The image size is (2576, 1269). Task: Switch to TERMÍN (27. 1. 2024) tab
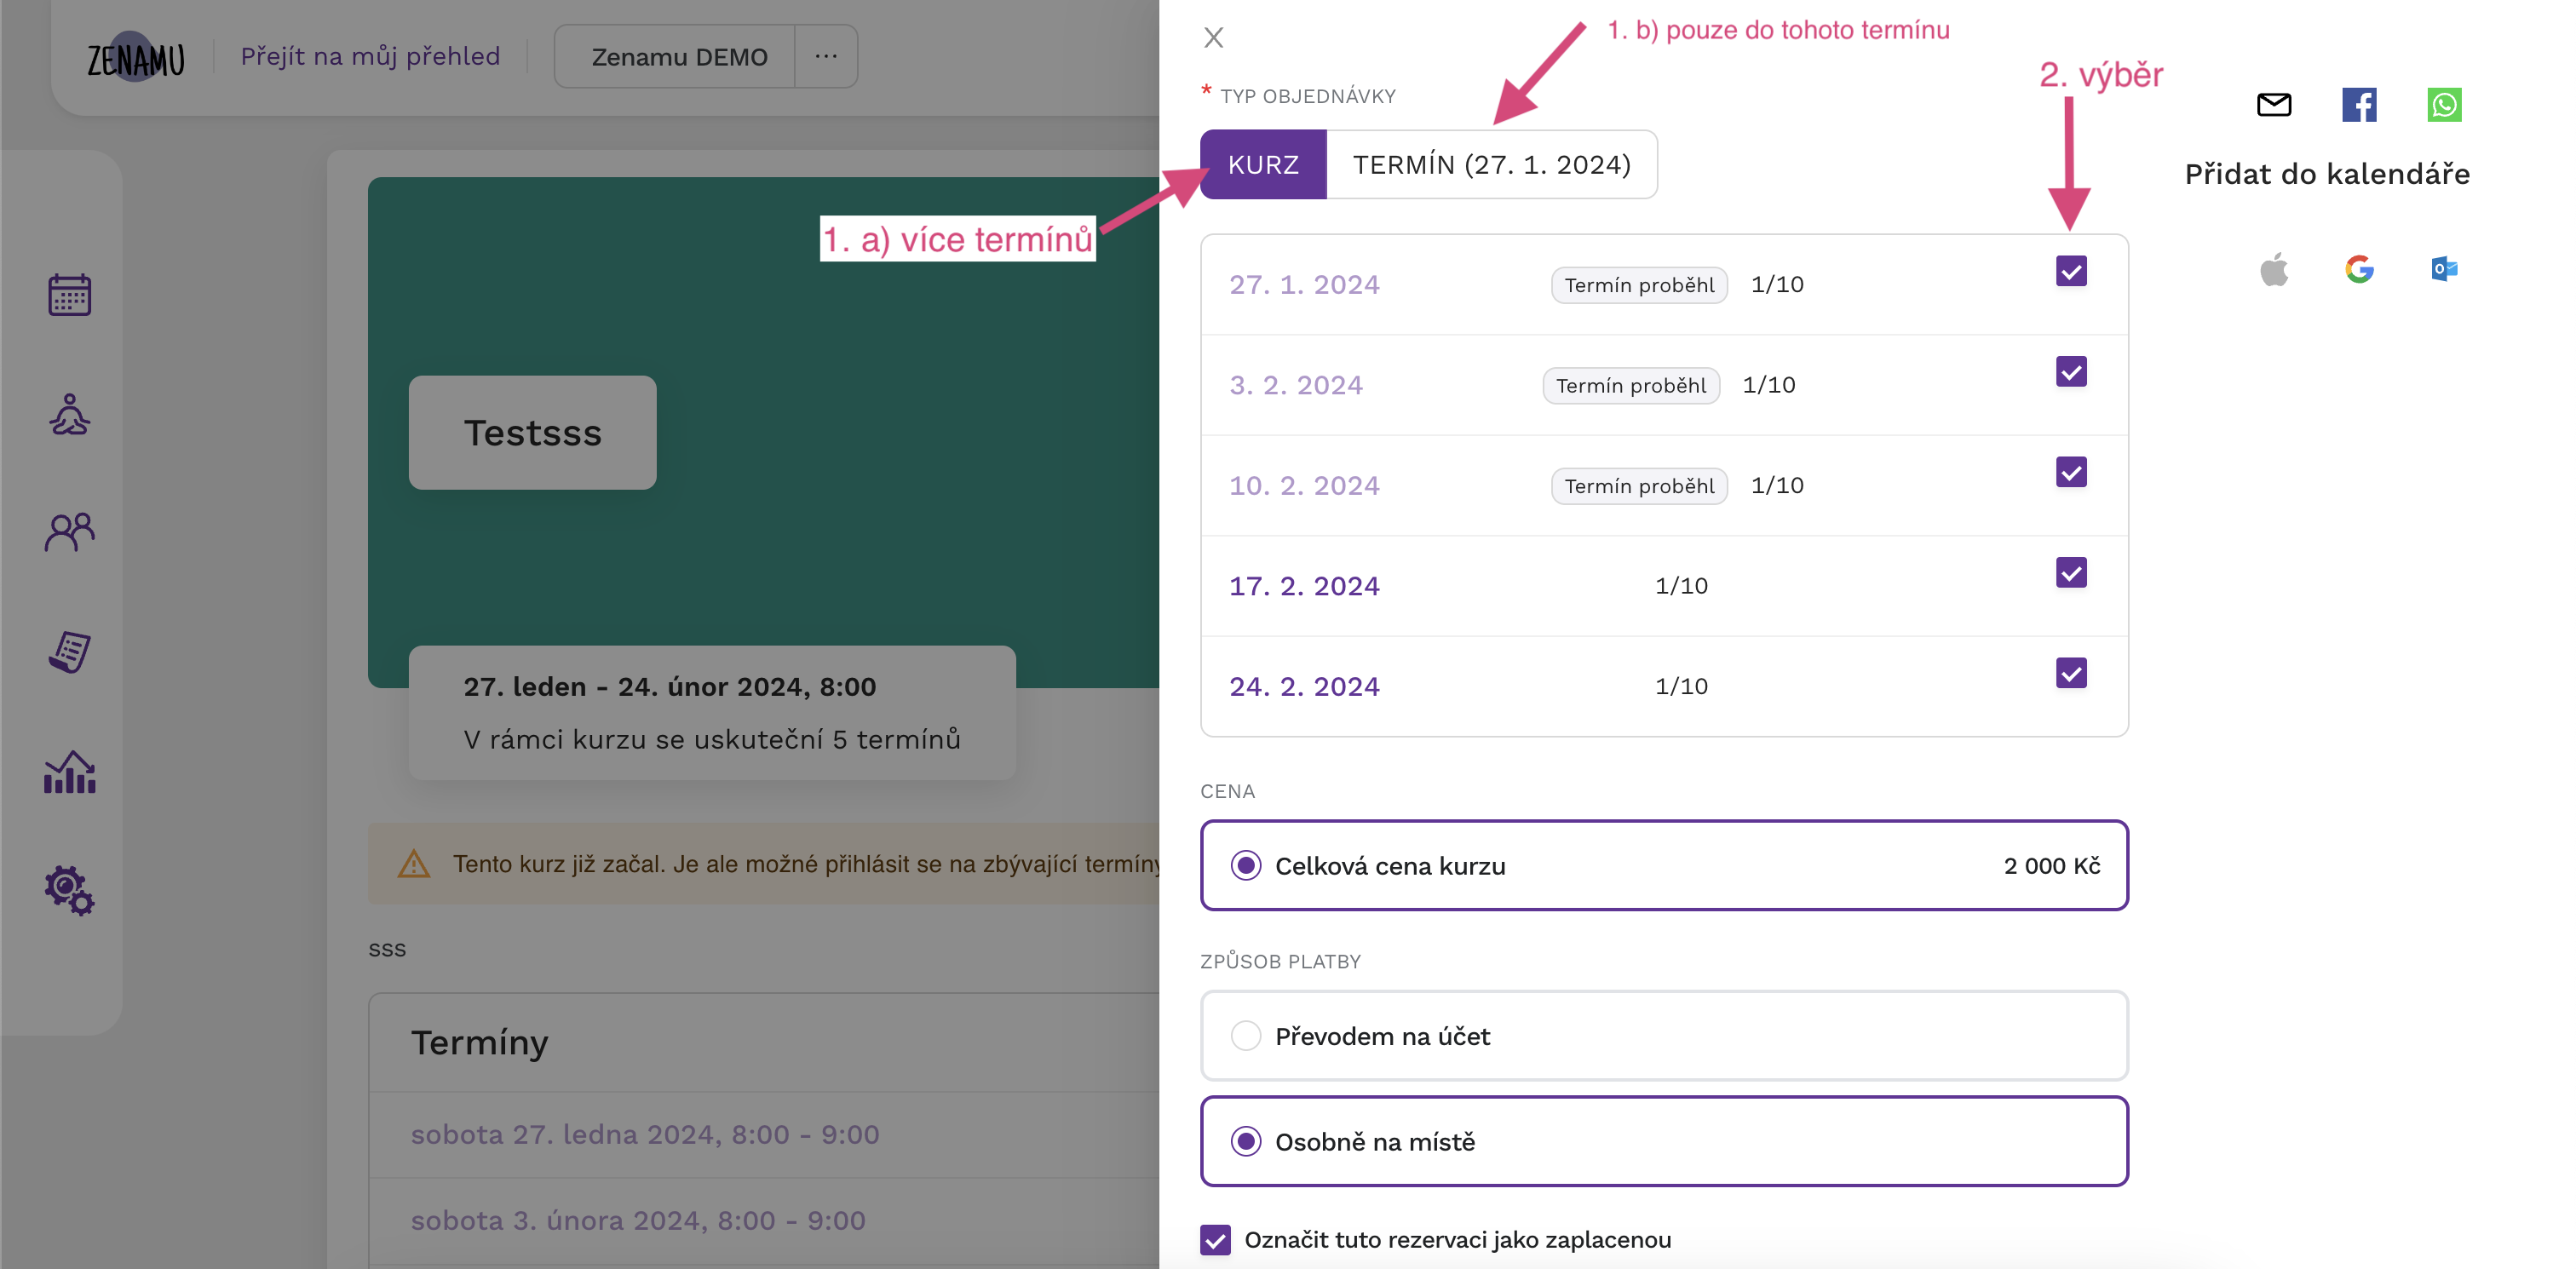[1492, 164]
